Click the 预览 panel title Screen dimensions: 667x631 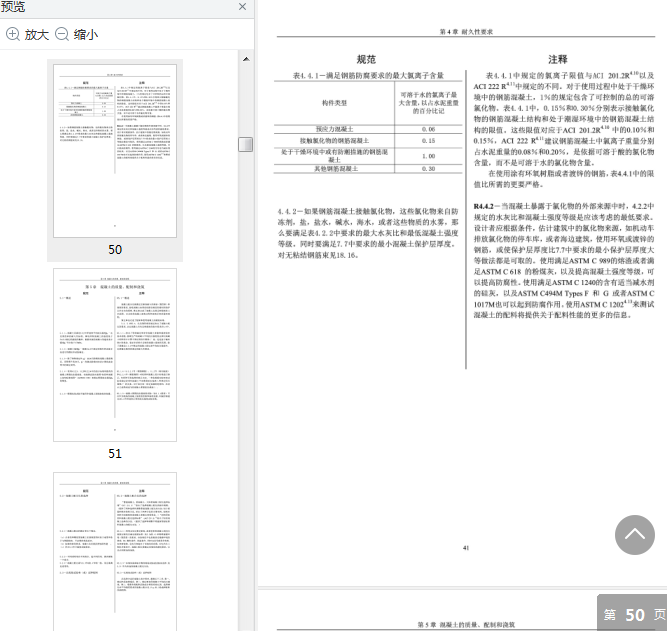pyautogui.click(x=12, y=6)
